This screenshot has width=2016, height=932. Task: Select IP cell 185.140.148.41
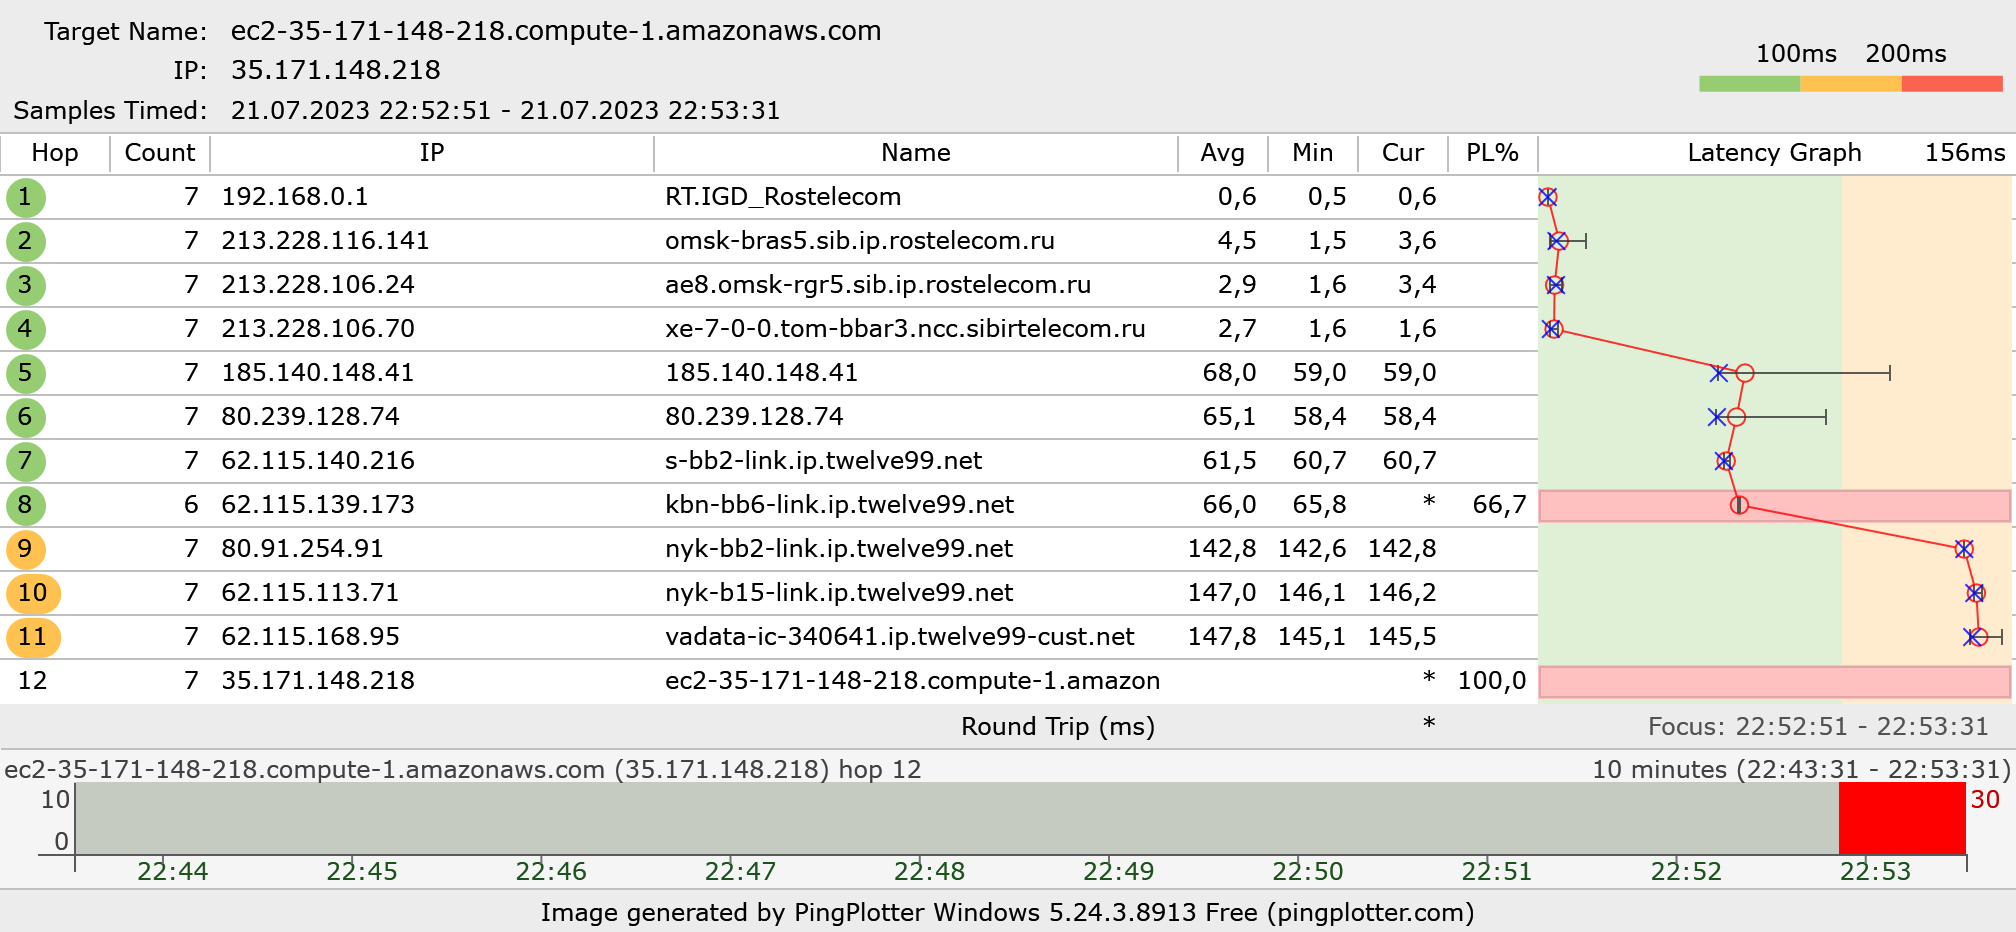[318, 373]
